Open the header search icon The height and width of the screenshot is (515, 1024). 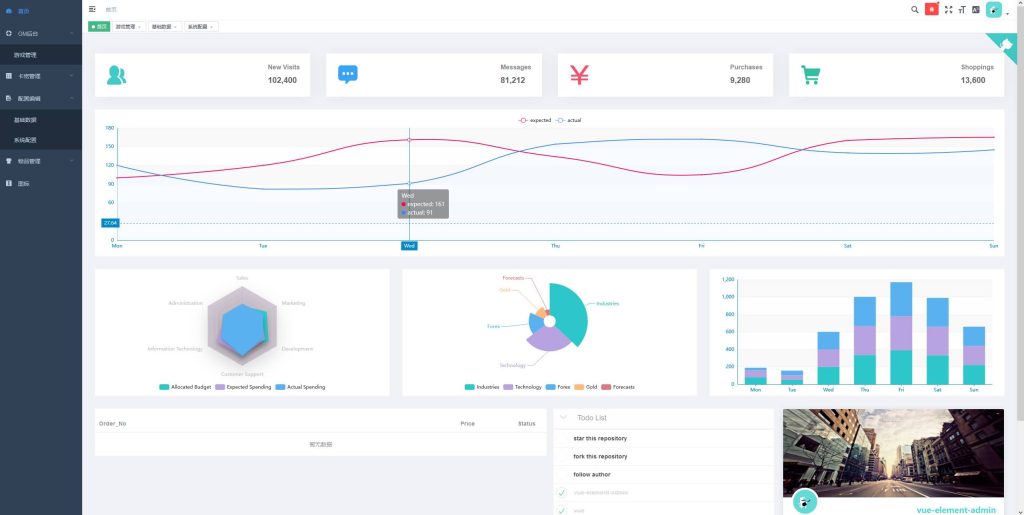(x=914, y=9)
